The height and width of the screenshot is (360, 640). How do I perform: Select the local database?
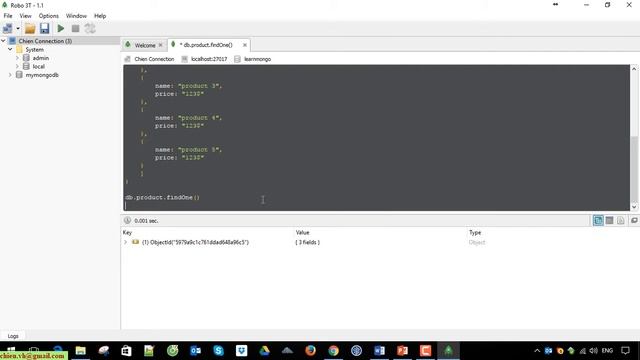[x=38, y=66]
